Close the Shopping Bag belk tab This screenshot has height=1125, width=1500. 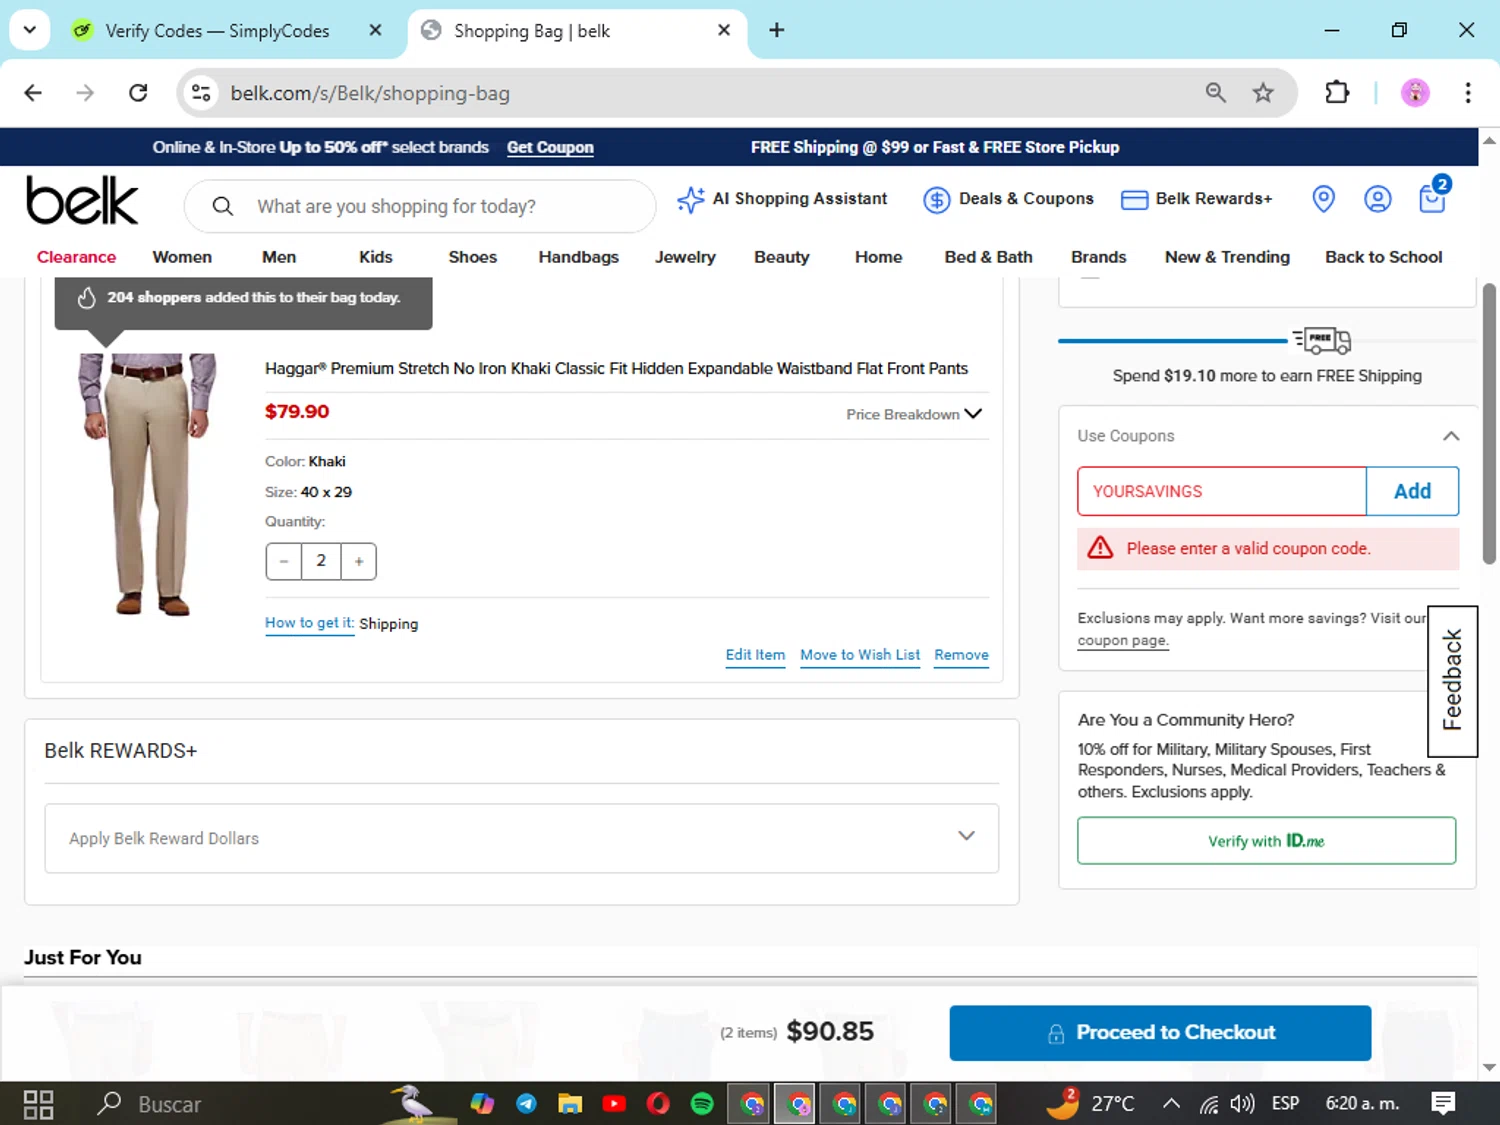click(724, 30)
